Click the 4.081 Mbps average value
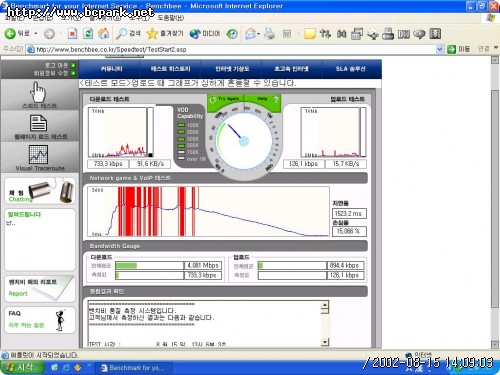Image resolution: width=500 pixels, height=375 pixels. pyautogui.click(x=203, y=266)
